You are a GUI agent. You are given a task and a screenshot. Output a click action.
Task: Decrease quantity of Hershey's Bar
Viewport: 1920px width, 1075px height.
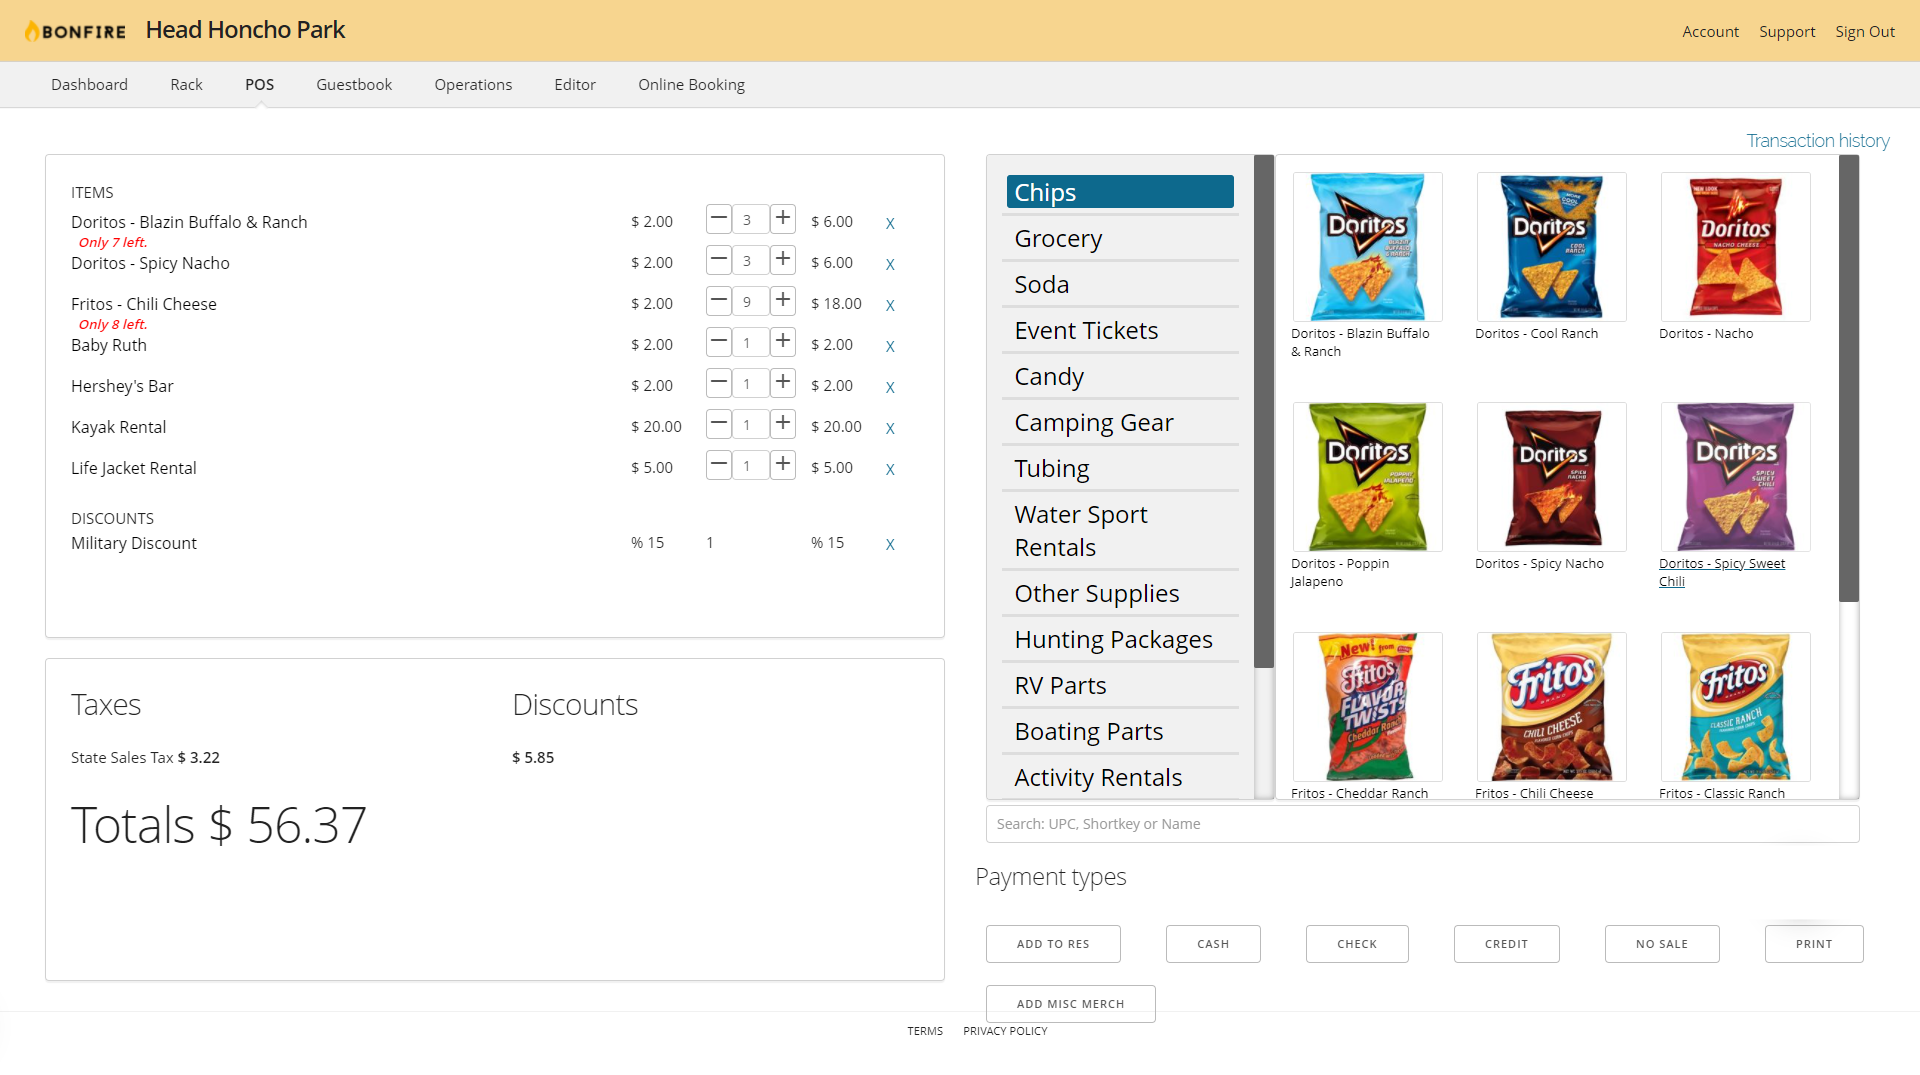(x=718, y=382)
